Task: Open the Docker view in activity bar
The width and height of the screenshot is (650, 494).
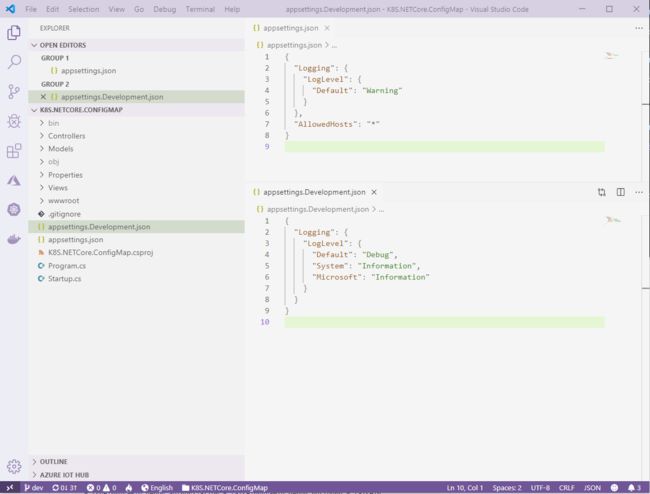Action: [x=14, y=240]
